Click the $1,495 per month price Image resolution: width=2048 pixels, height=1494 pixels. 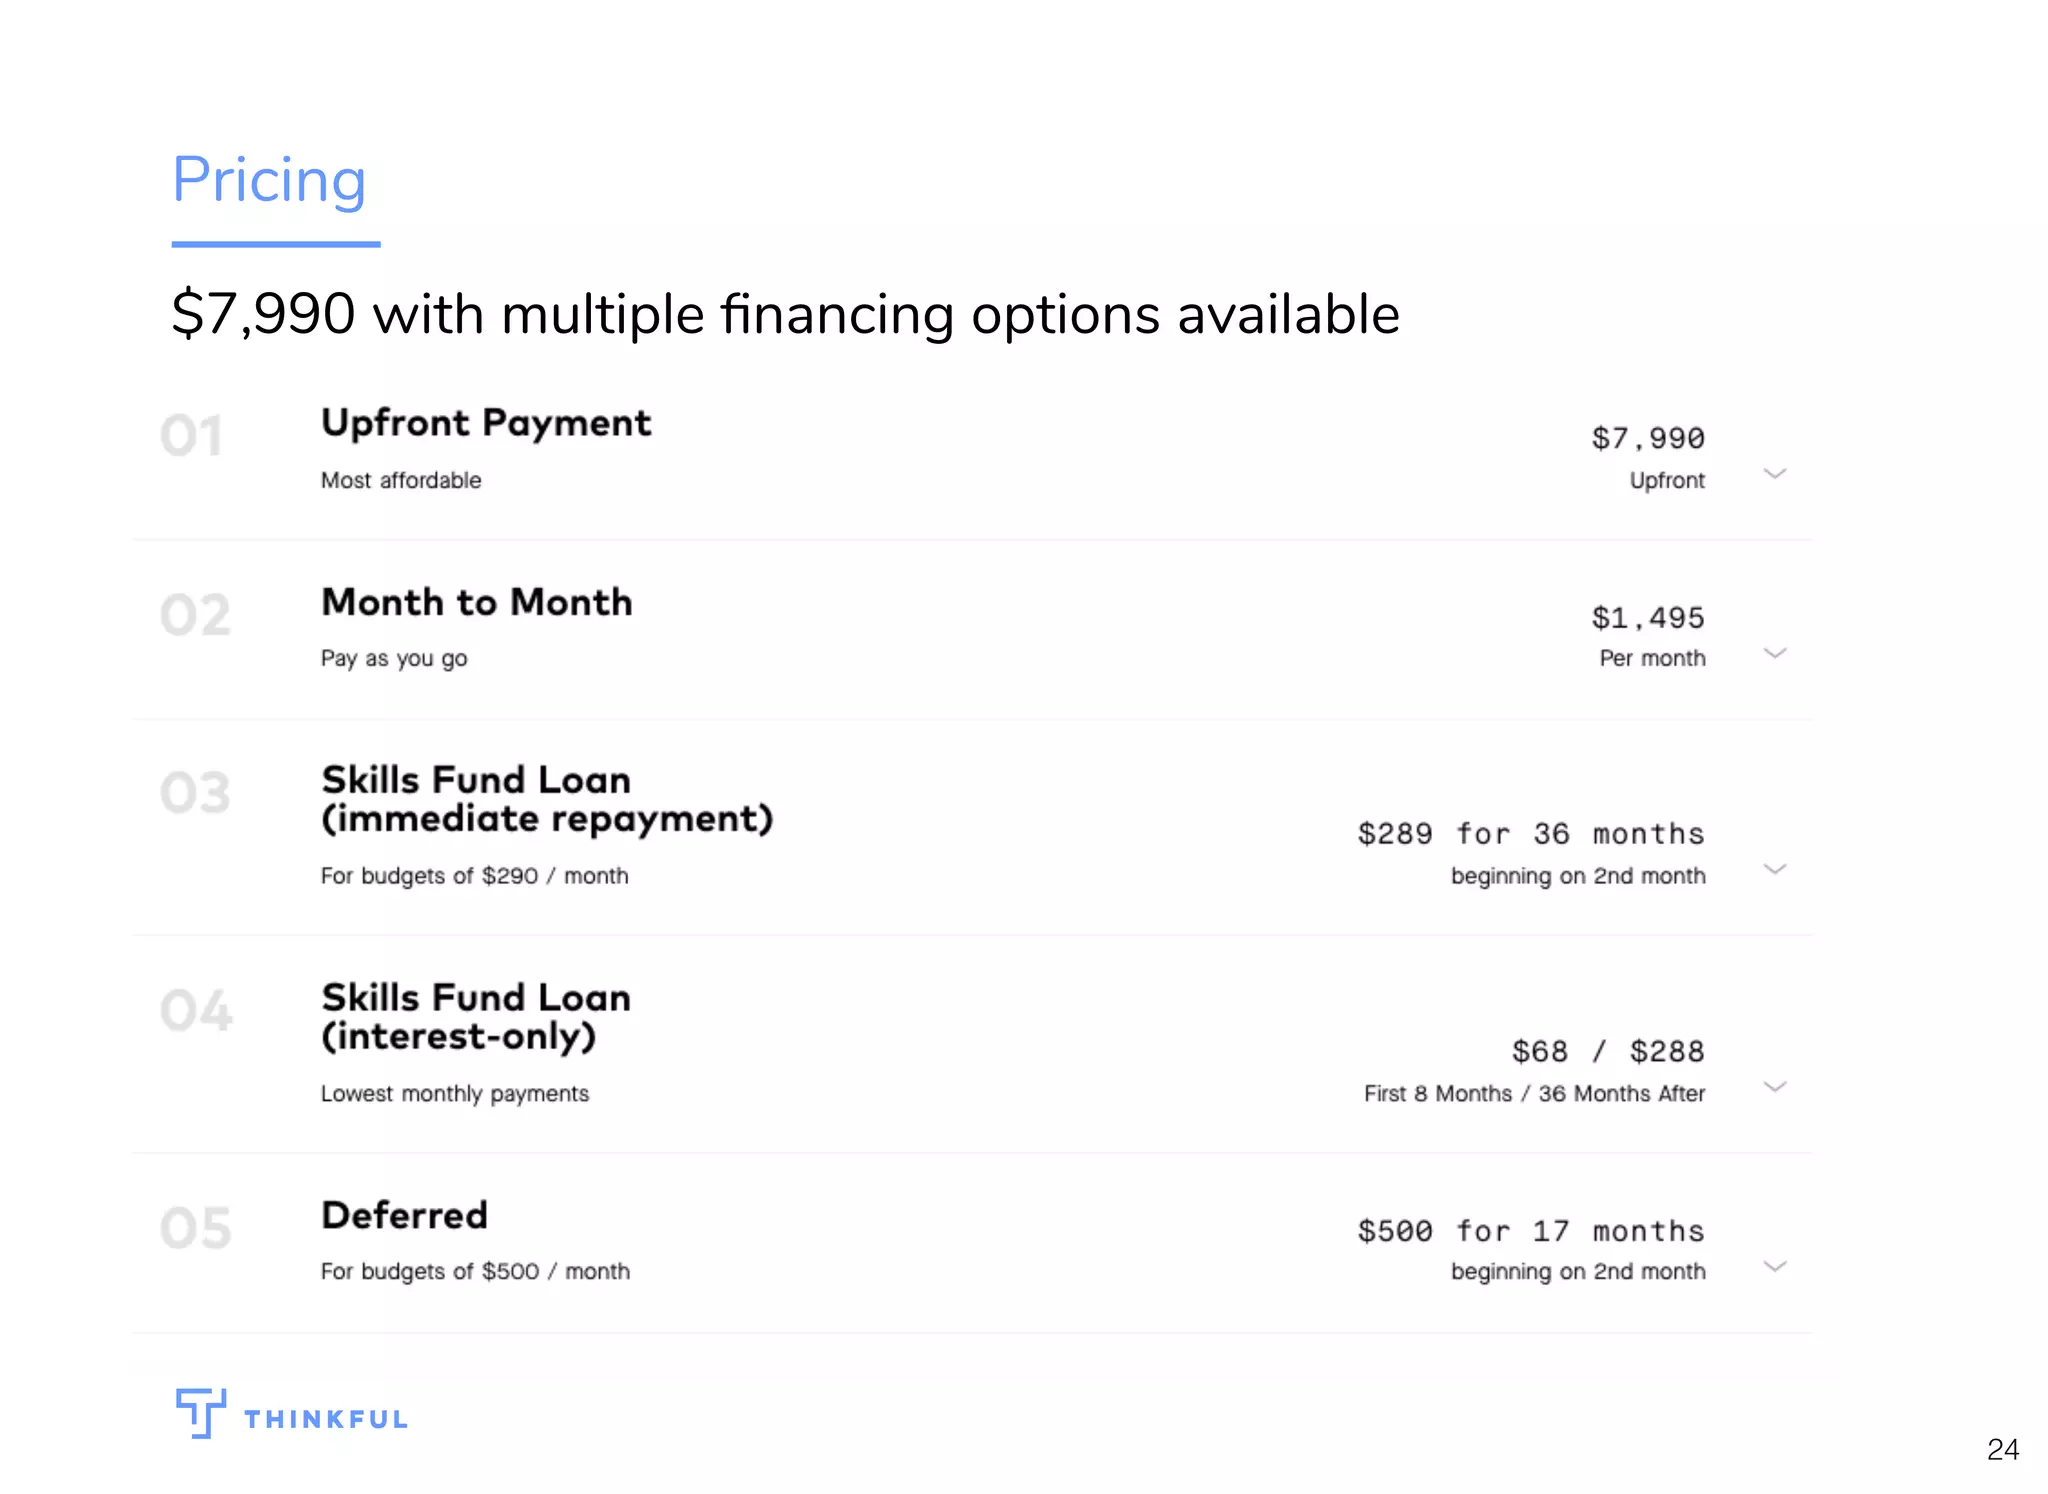(1648, 618)
